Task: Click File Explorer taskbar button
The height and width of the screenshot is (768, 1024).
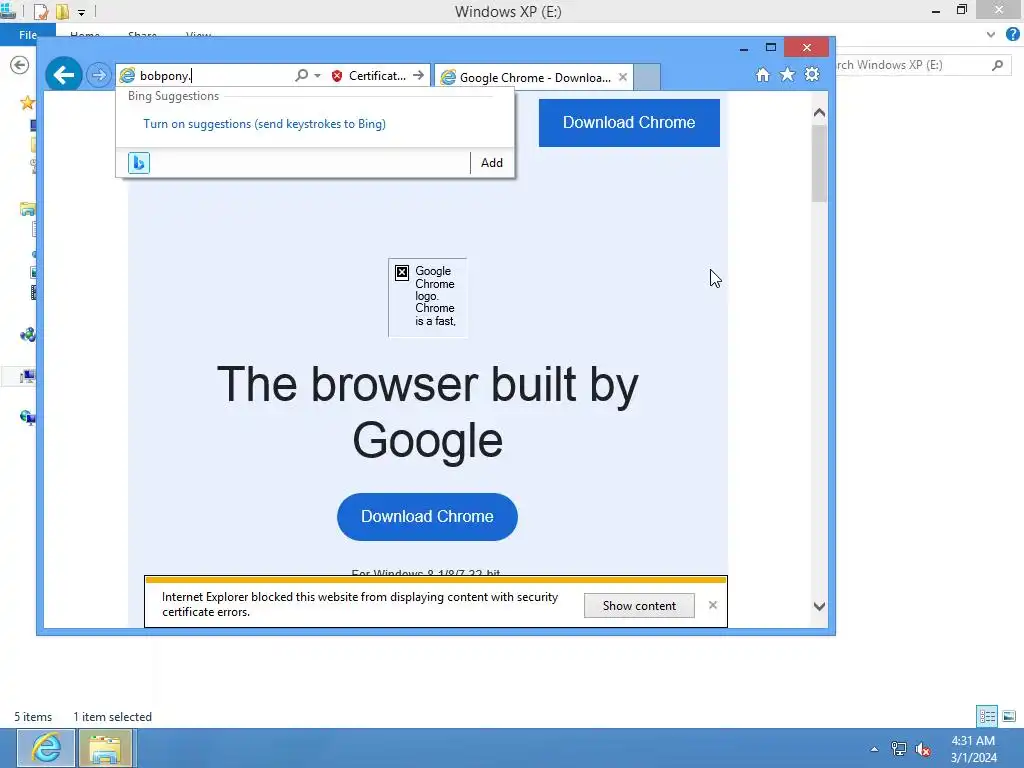Action: pos(106,748)
